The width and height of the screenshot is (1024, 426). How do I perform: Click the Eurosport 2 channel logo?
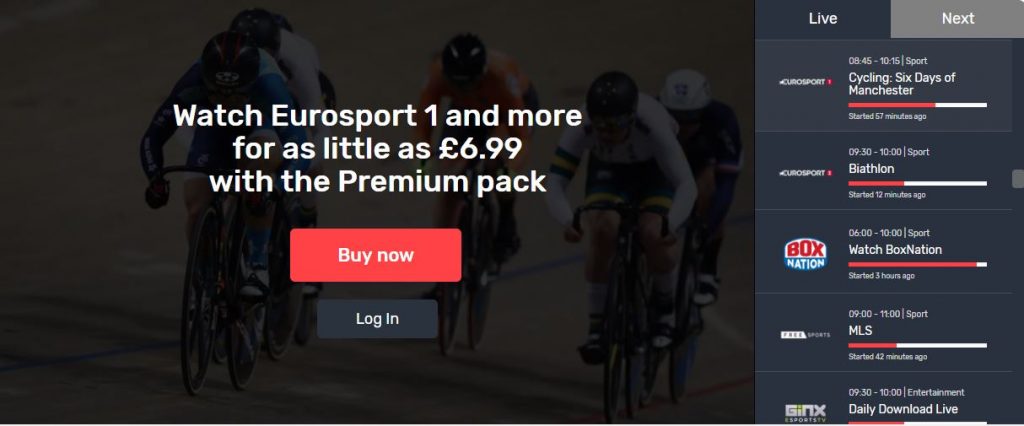[x=805, y=173]
